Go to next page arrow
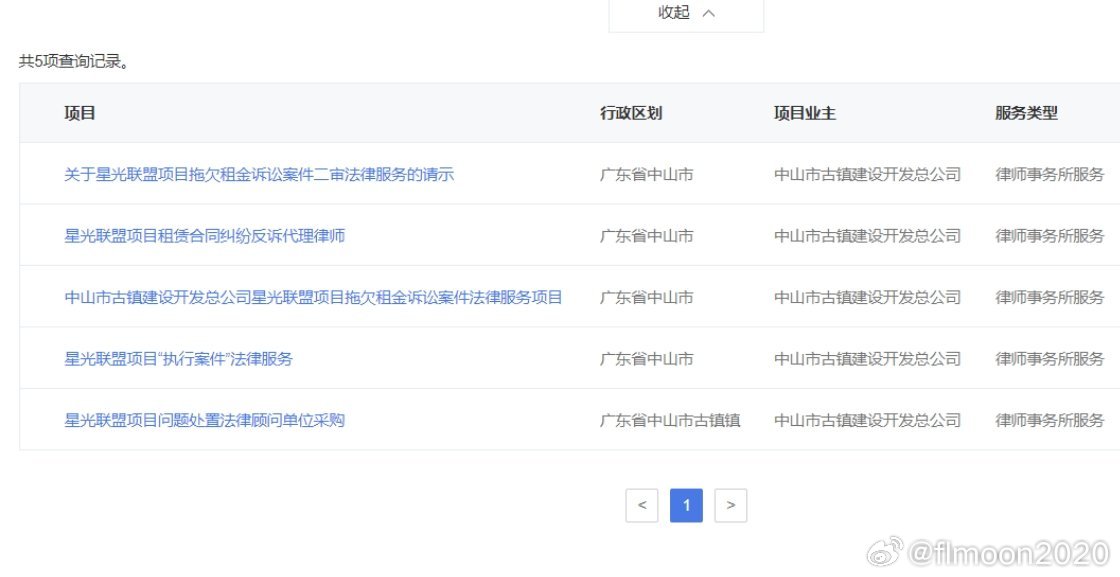 pyautogui.click(x=731, y=506)
